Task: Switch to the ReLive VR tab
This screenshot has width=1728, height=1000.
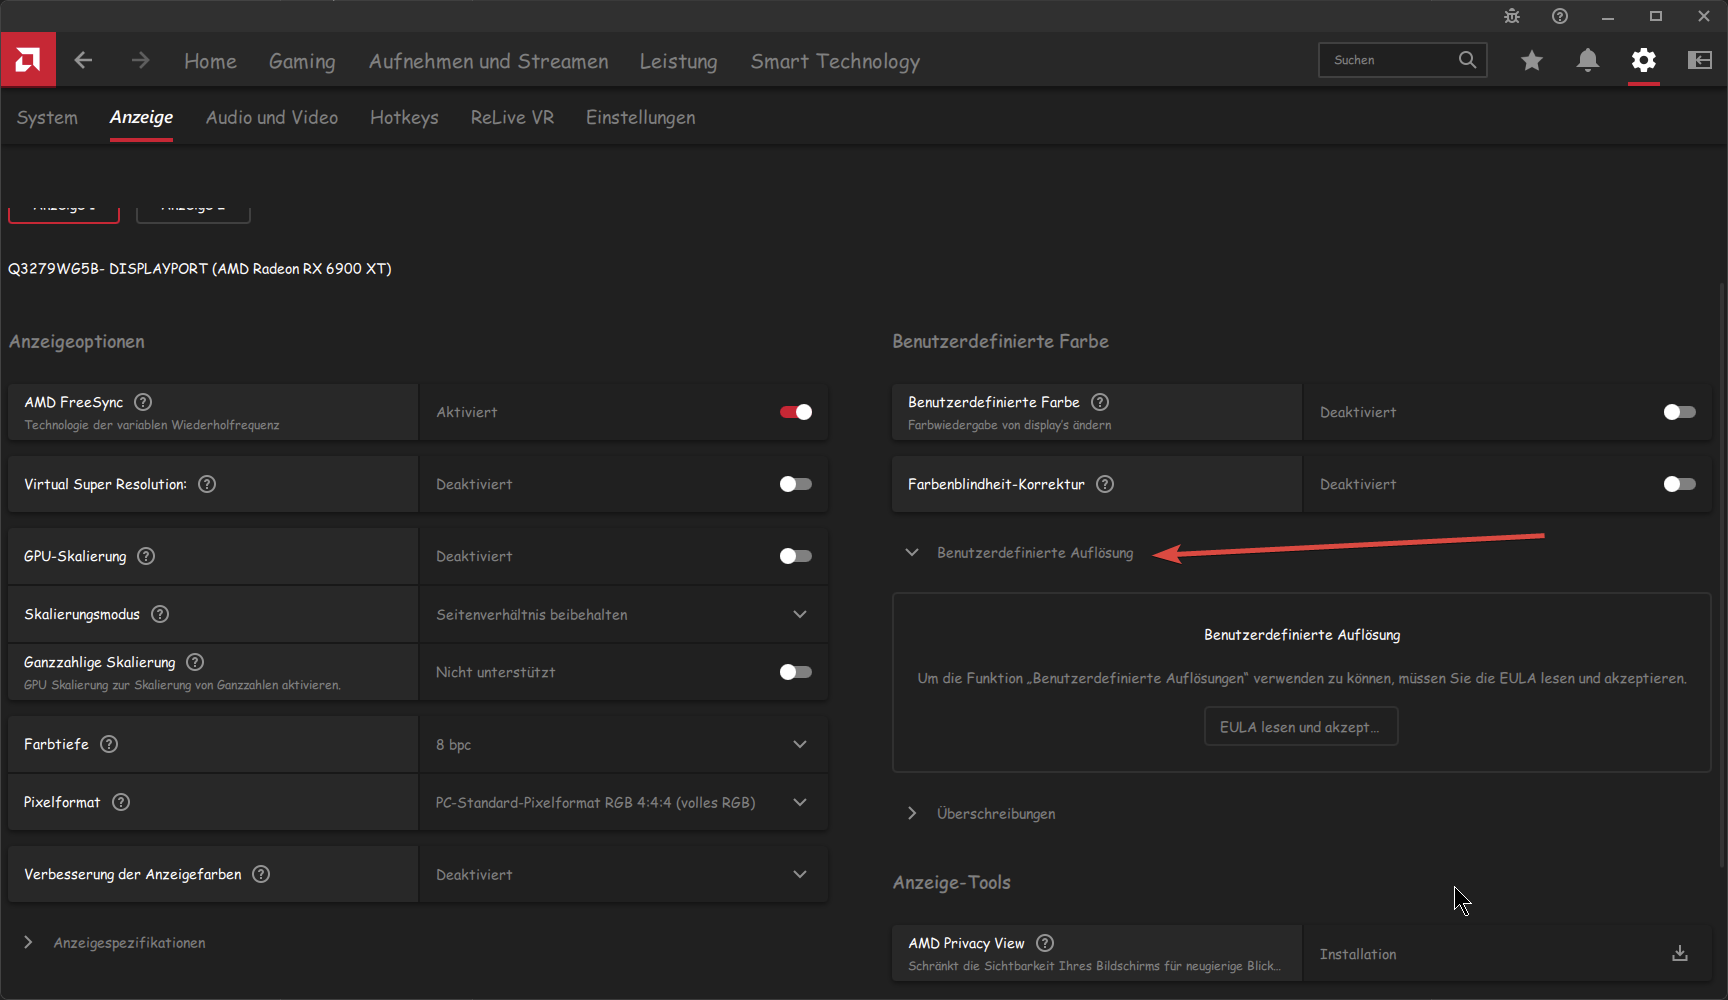Action: 512,117
